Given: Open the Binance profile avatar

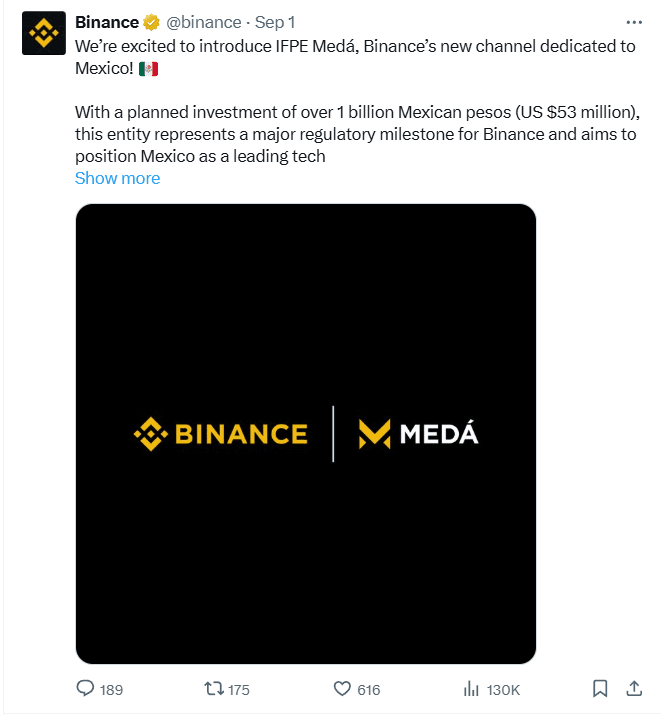Looking at the screenshot, I should click(x=44, y=35).
